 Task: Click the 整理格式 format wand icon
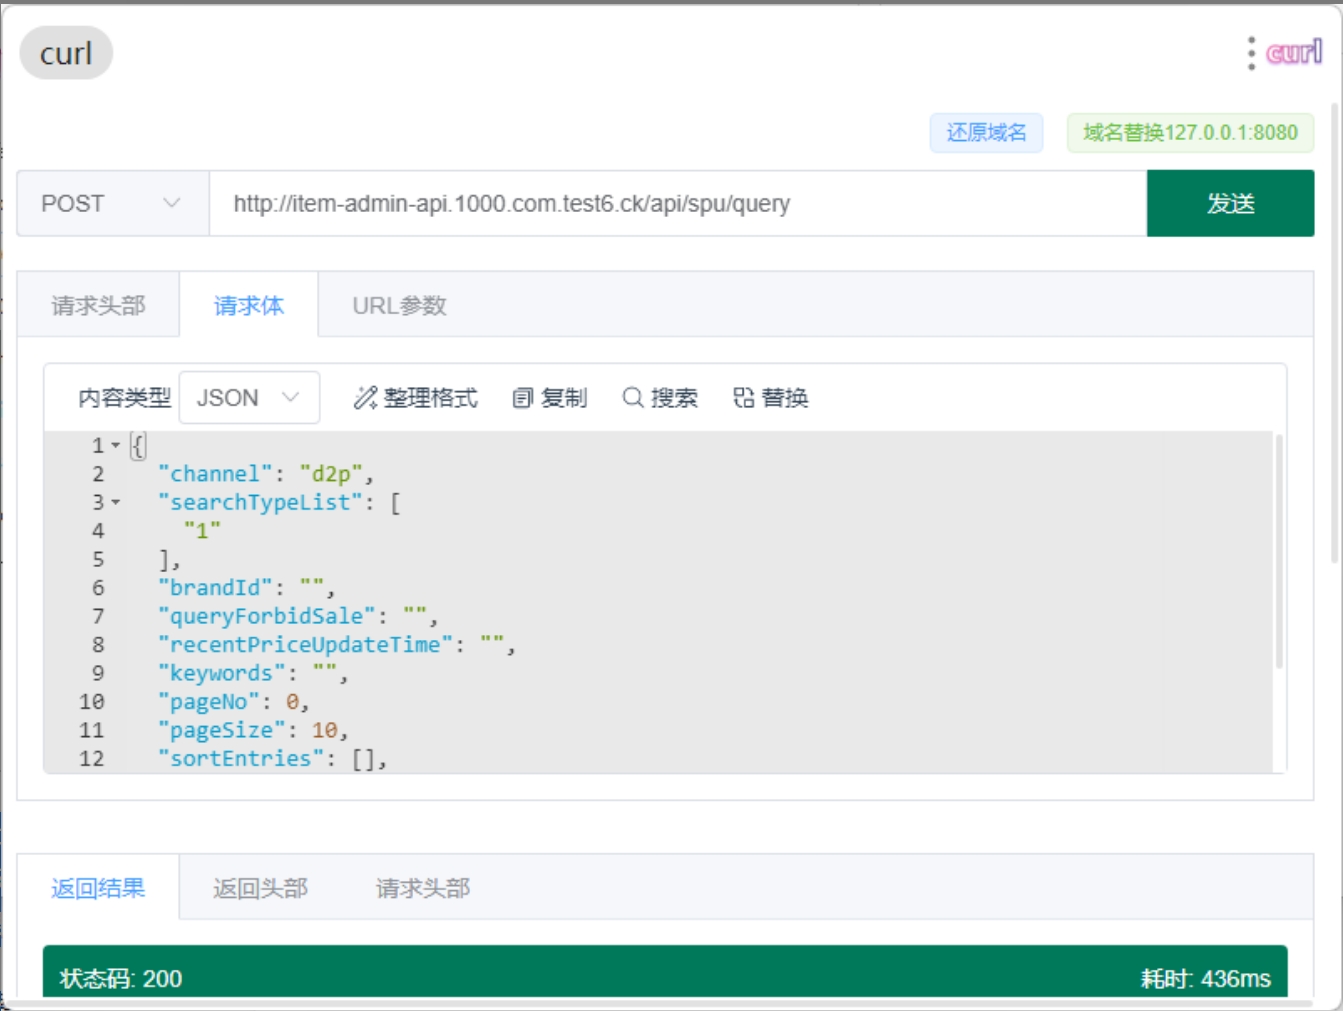tap(365, 398)
